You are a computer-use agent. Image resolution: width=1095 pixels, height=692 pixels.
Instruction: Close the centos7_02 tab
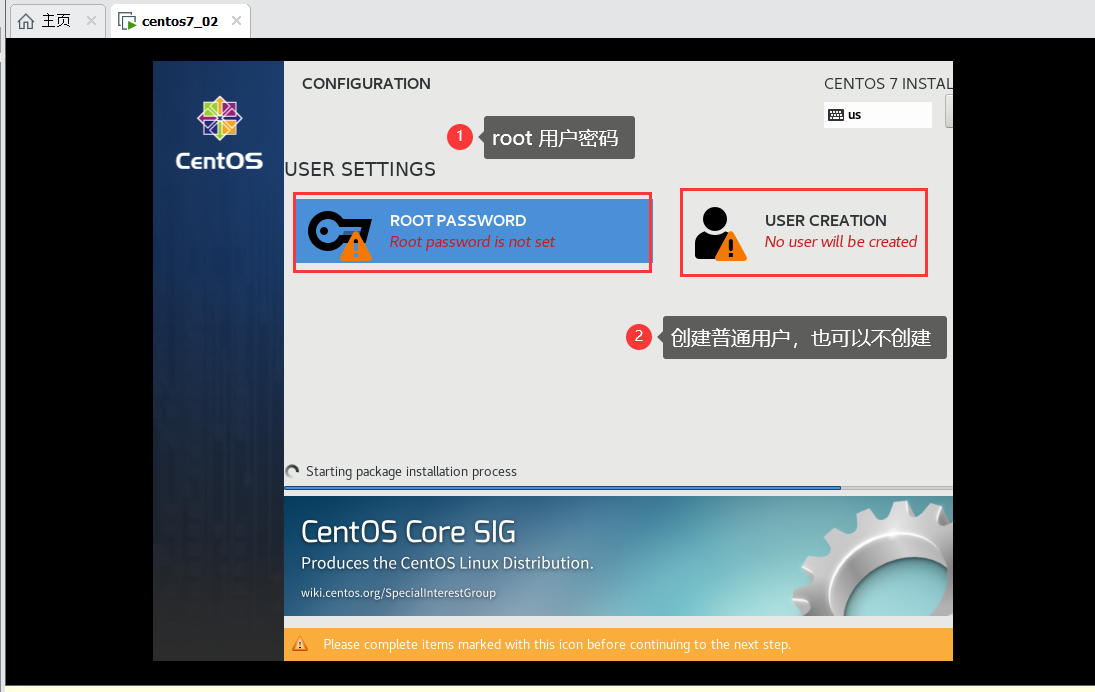tap(237, 21)
